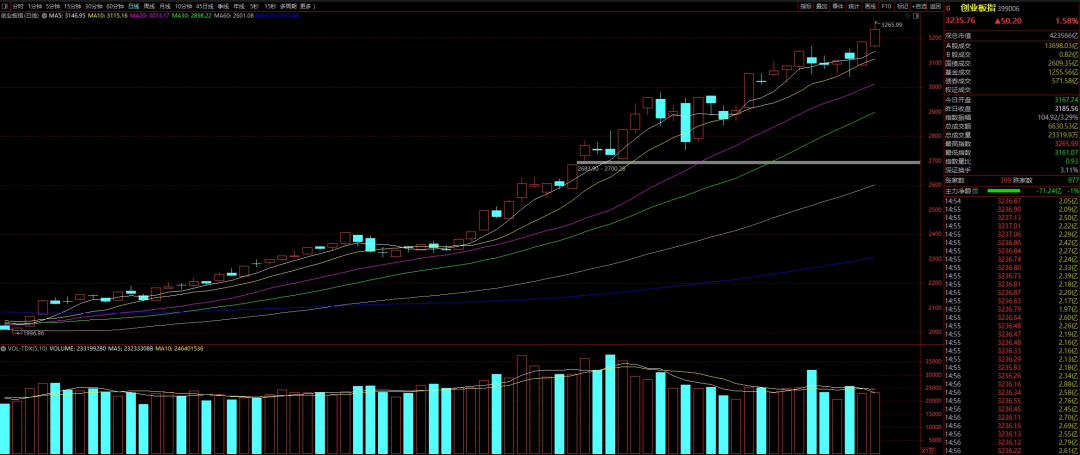Click the panel layout icon at top-left
Image resolution: width=1080 pixels, height=455 pixels.
point(5,6)
